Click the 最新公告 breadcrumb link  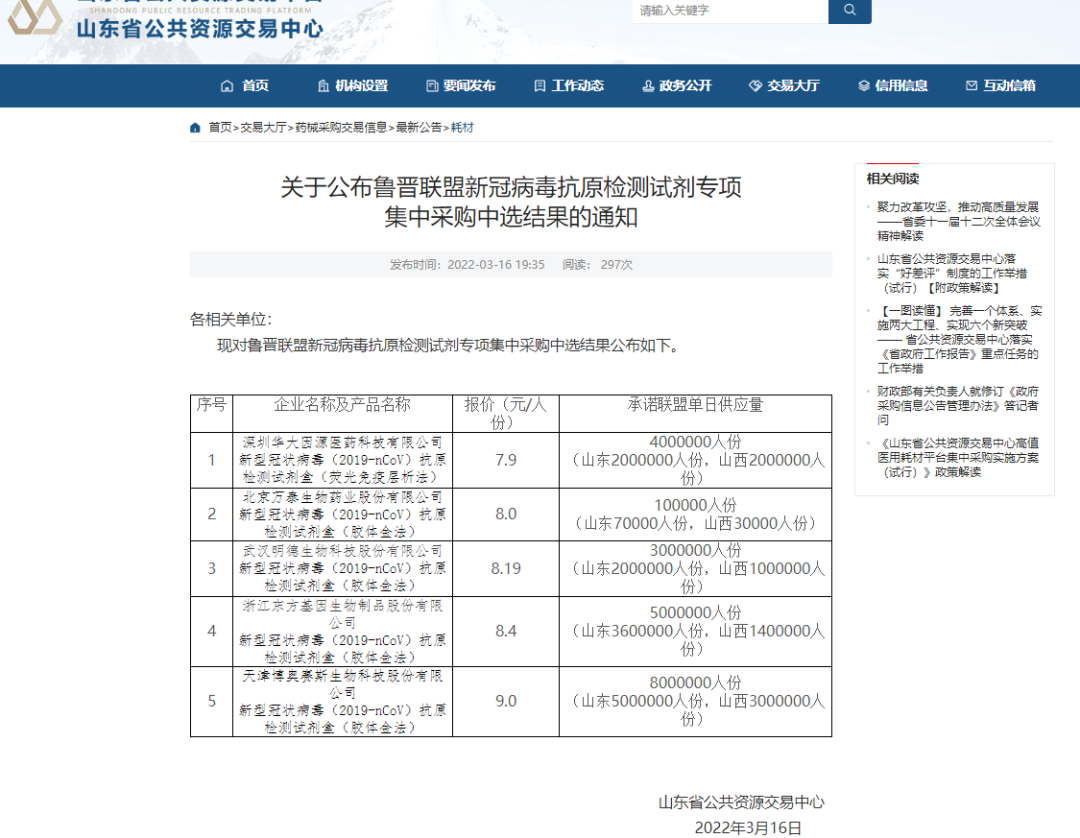coord(419,127)
